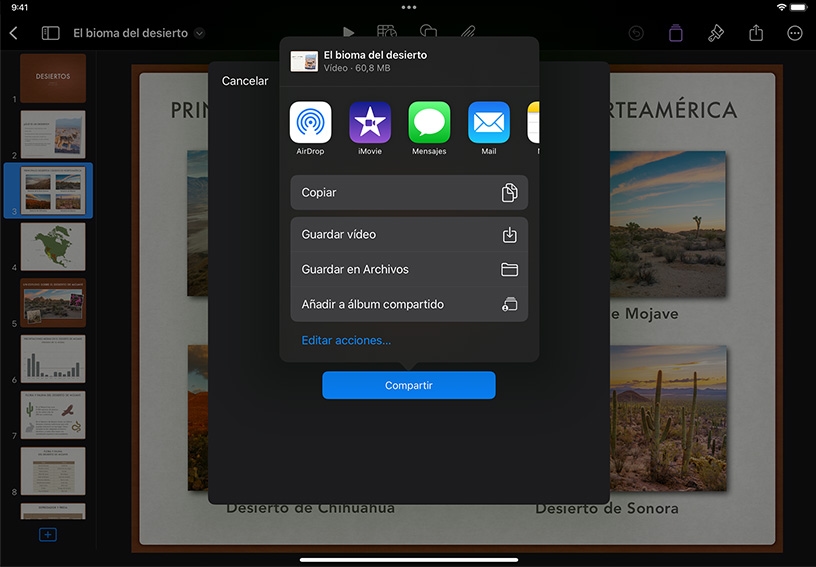Screen dimensions: 816x567
Task: Choose the Mail app icon
Action: (489, 122)
